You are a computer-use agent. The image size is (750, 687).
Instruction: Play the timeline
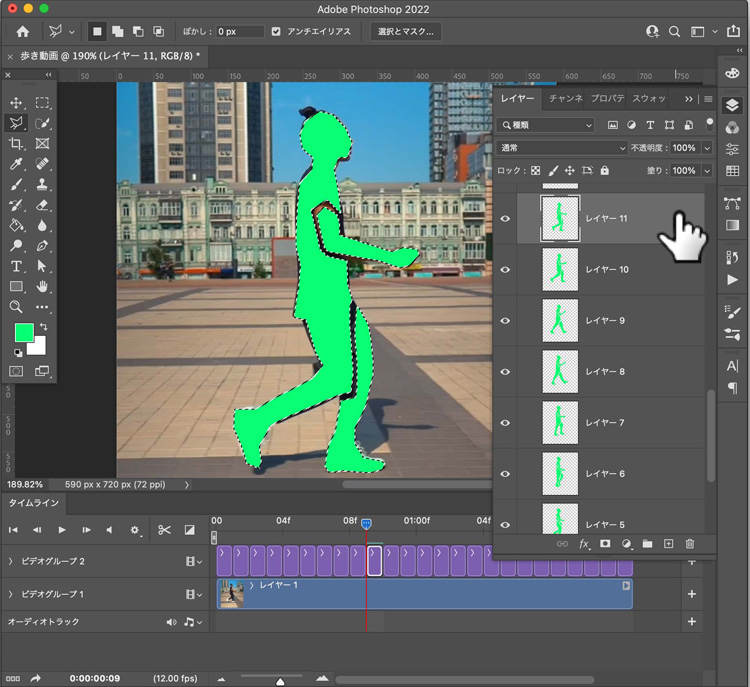(62, 530)
